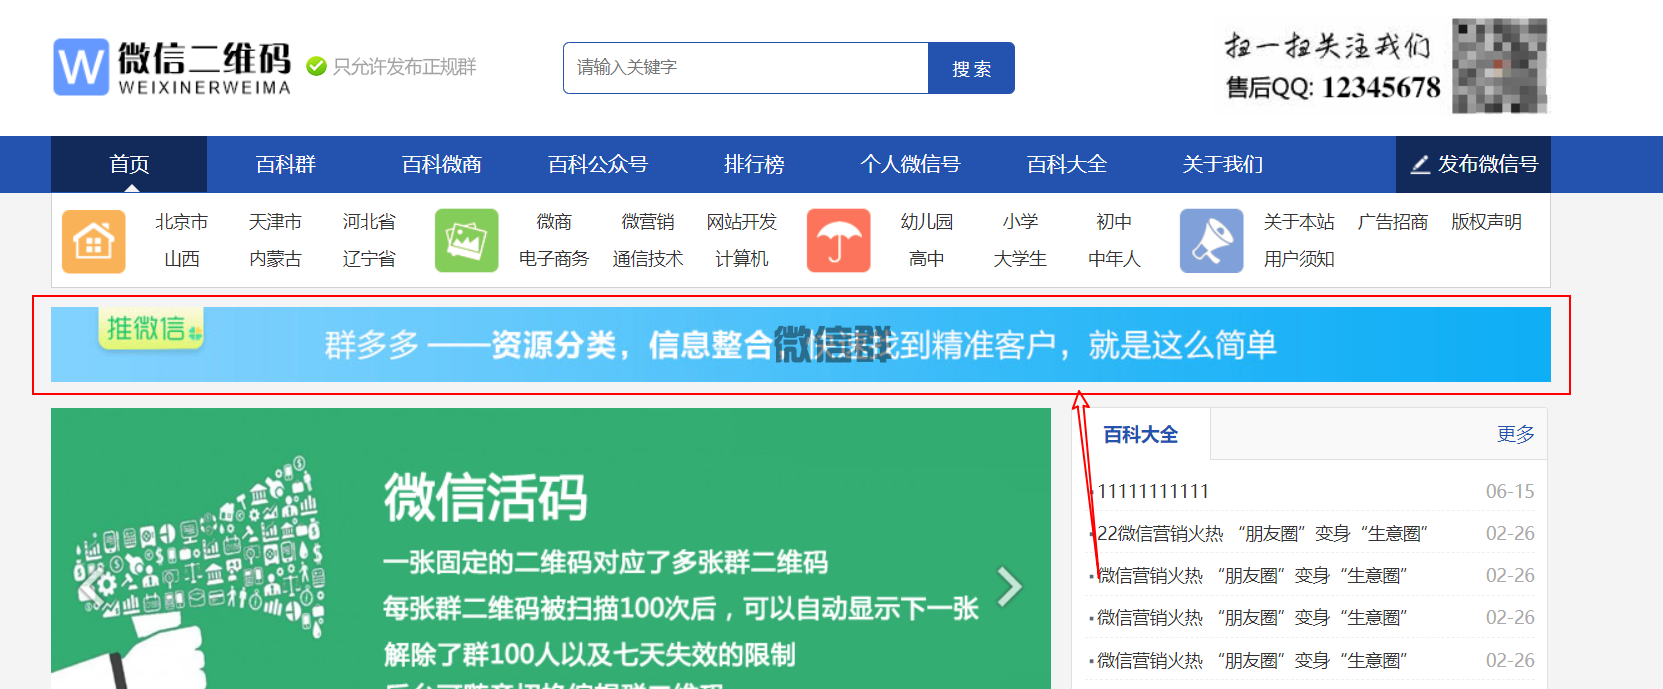Click the blue megaphone category icon
Image resolution: width=1663 pixels, height=689 pixels.
click(x=1211, y=241)
